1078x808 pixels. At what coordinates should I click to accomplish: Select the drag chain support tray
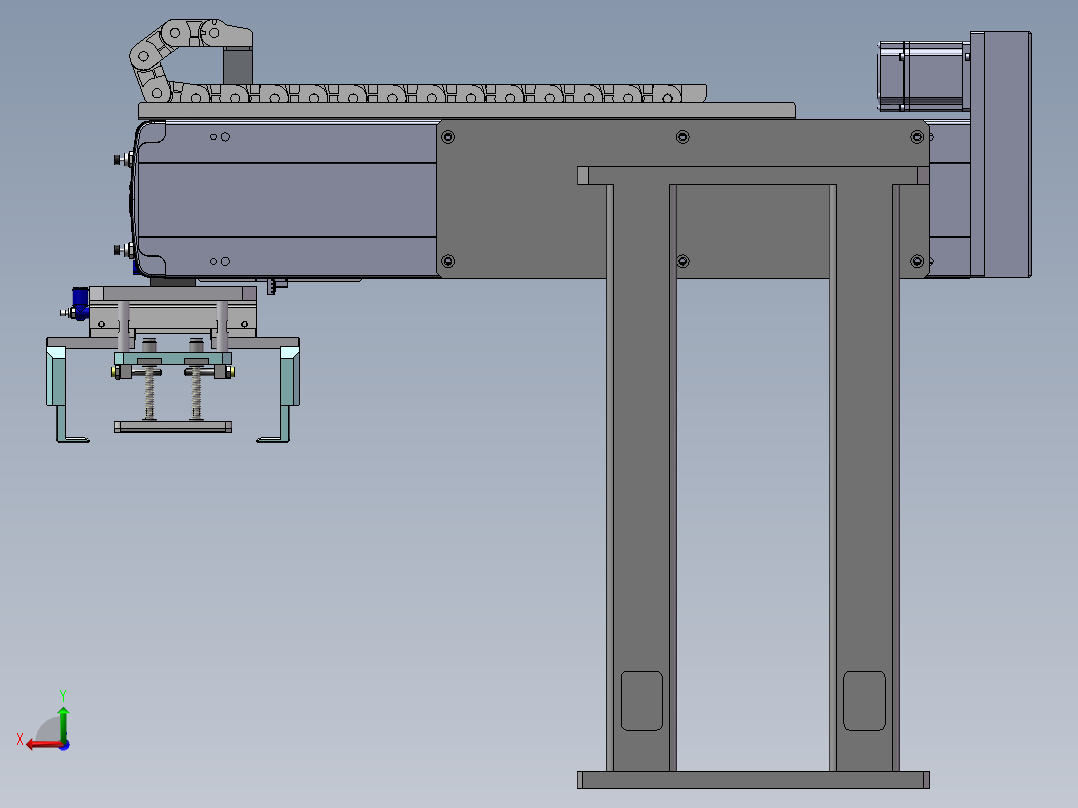[467, 111]
